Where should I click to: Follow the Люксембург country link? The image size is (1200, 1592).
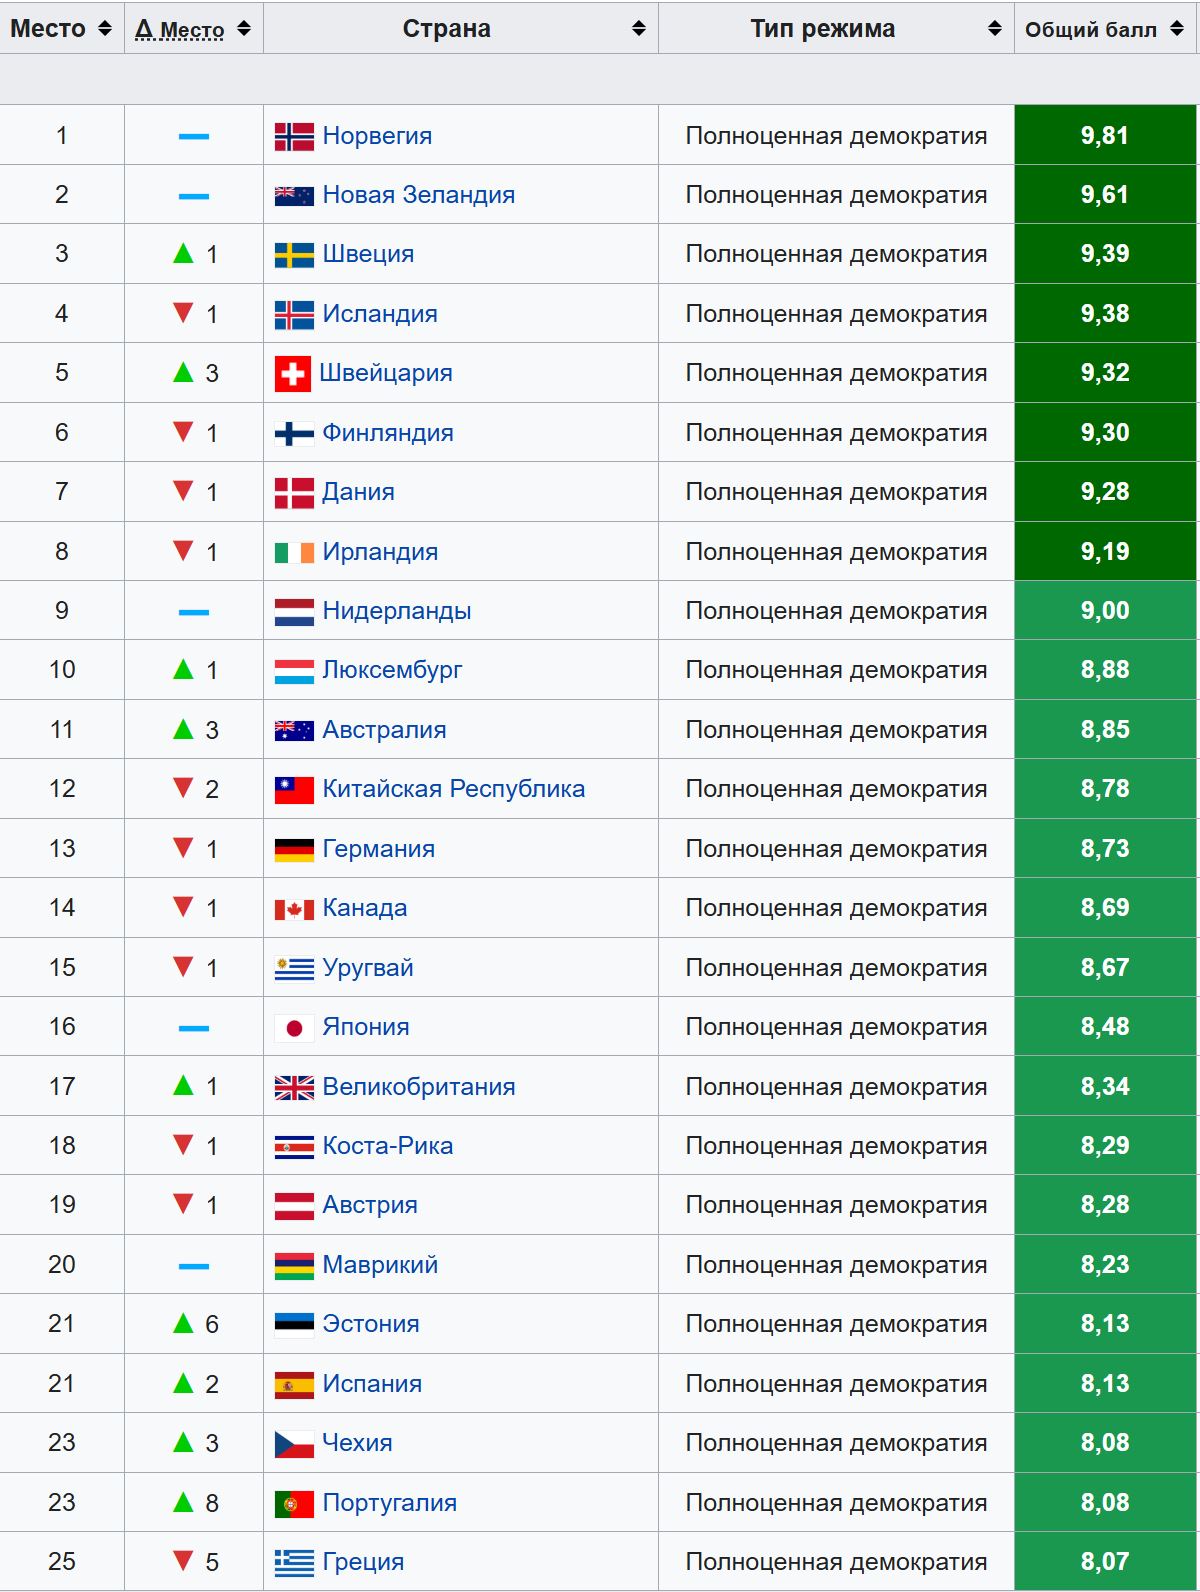coord(392,670)
